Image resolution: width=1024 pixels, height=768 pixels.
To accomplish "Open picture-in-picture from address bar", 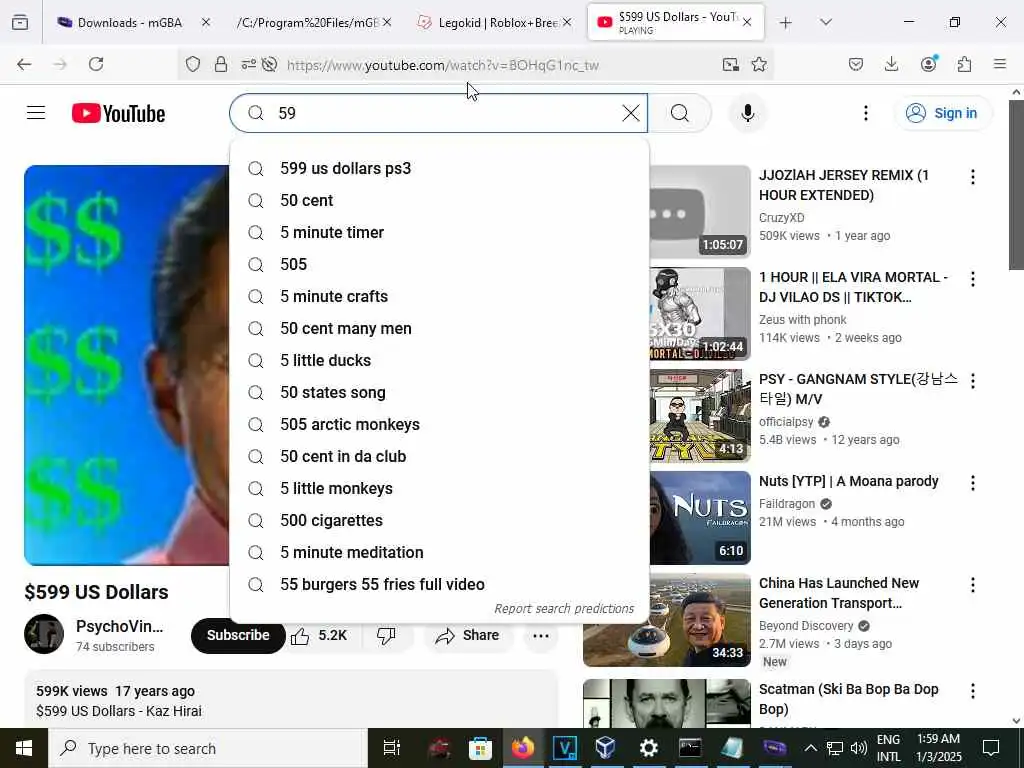I will click(x=731, y=64).
